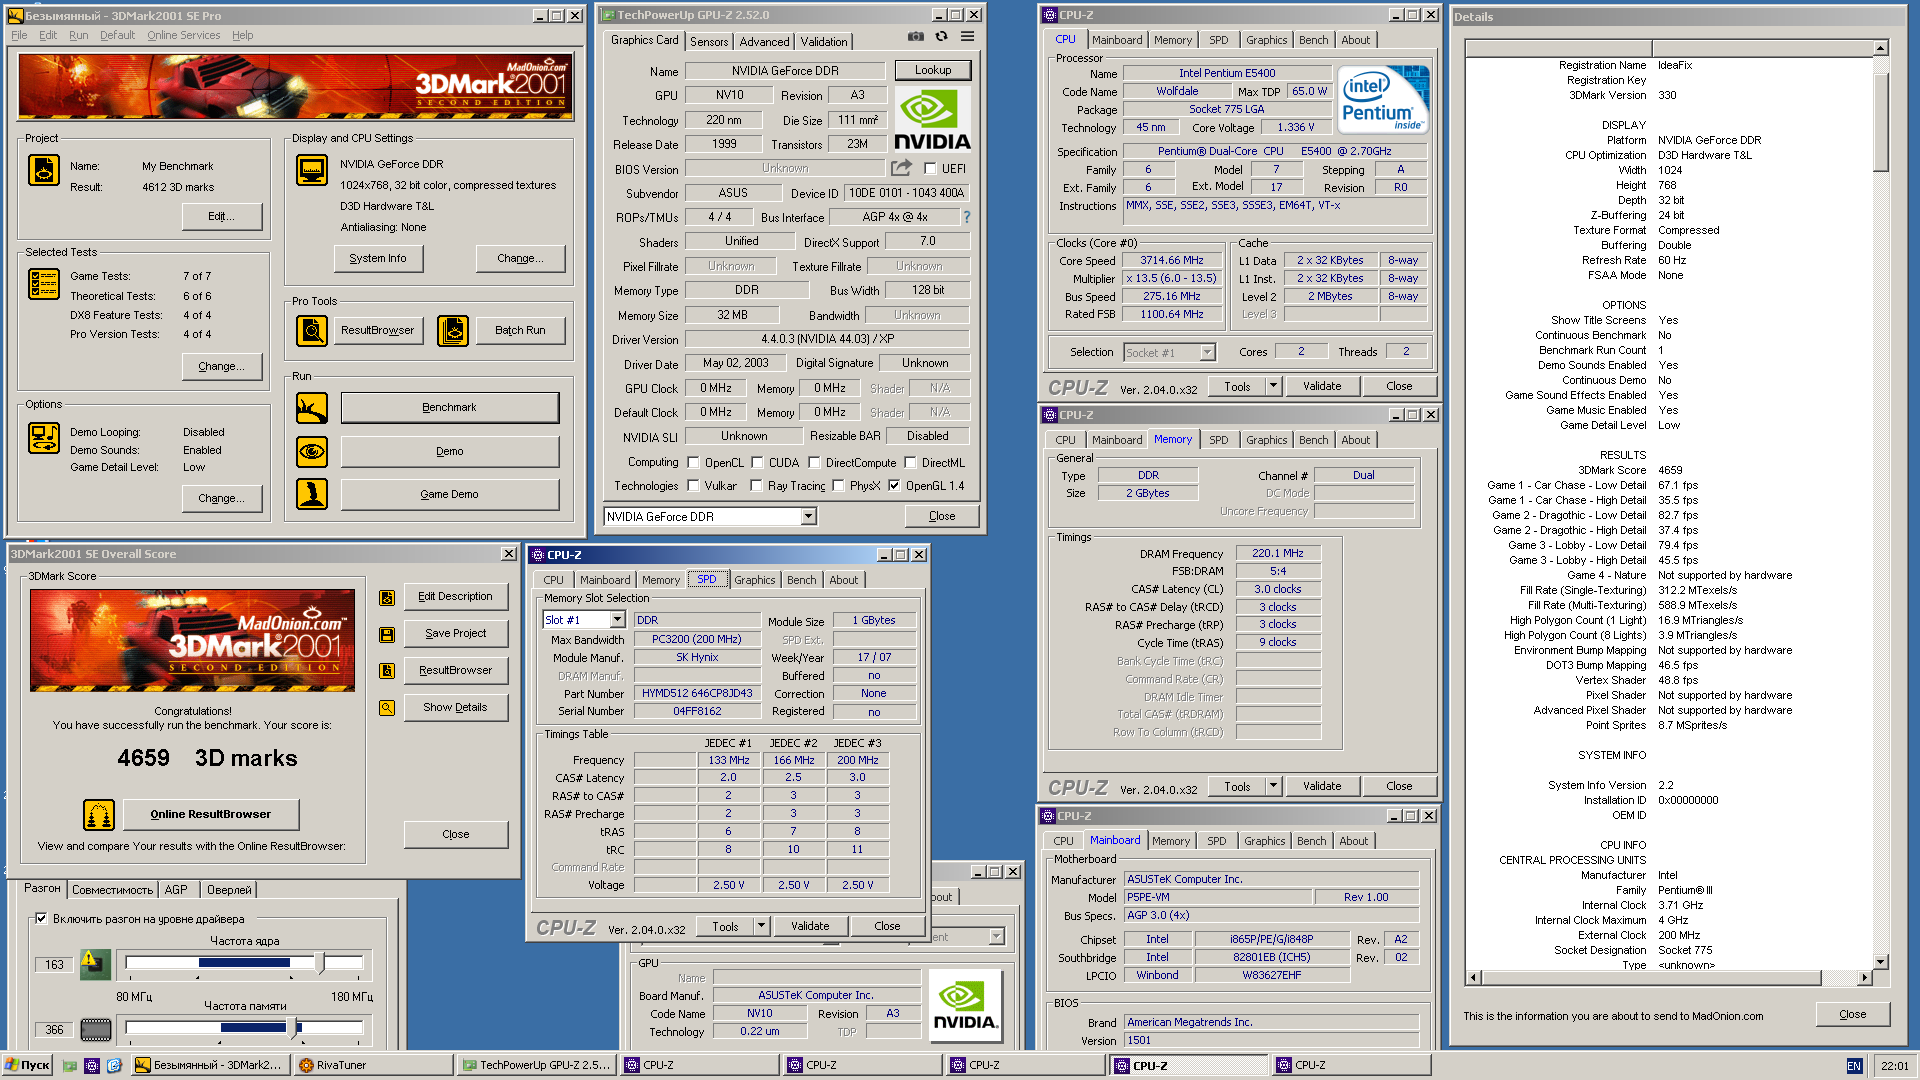The height and width of the screenshot is (1080, 1920).
Task: Switch to Bench tab in CPU-Z CPU window
Action: click(1313, 40)
